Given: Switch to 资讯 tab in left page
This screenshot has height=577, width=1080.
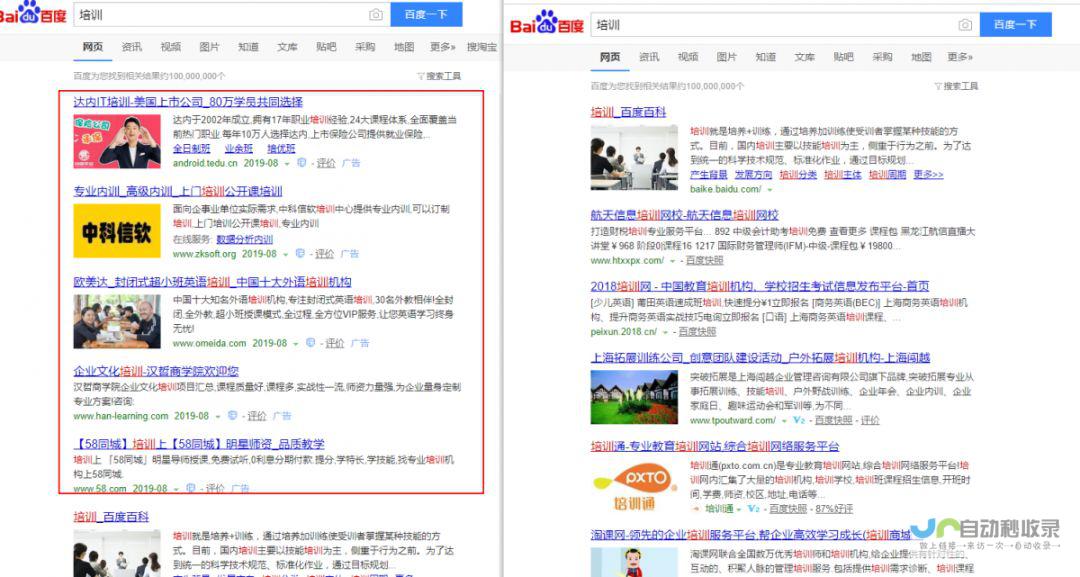Looking at the screenshot, I should pyautogui.click(x=132, y=47).
